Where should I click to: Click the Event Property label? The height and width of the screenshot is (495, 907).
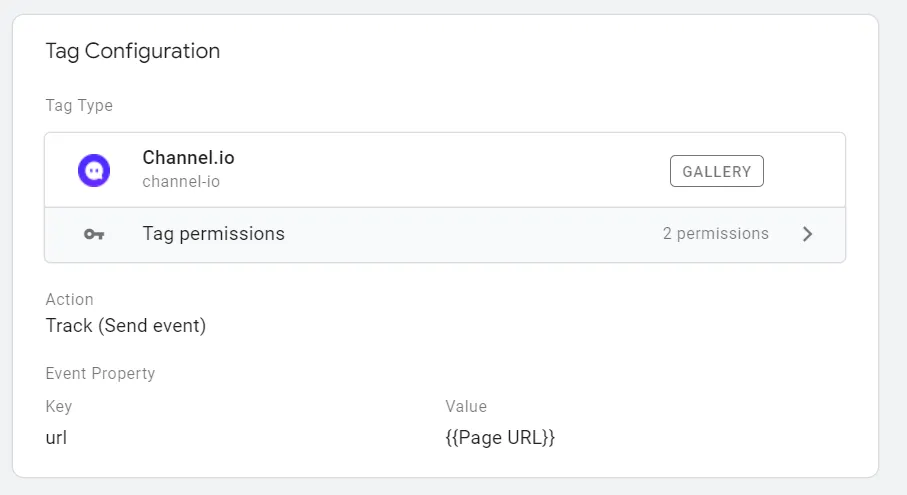[x=100, y=374]
